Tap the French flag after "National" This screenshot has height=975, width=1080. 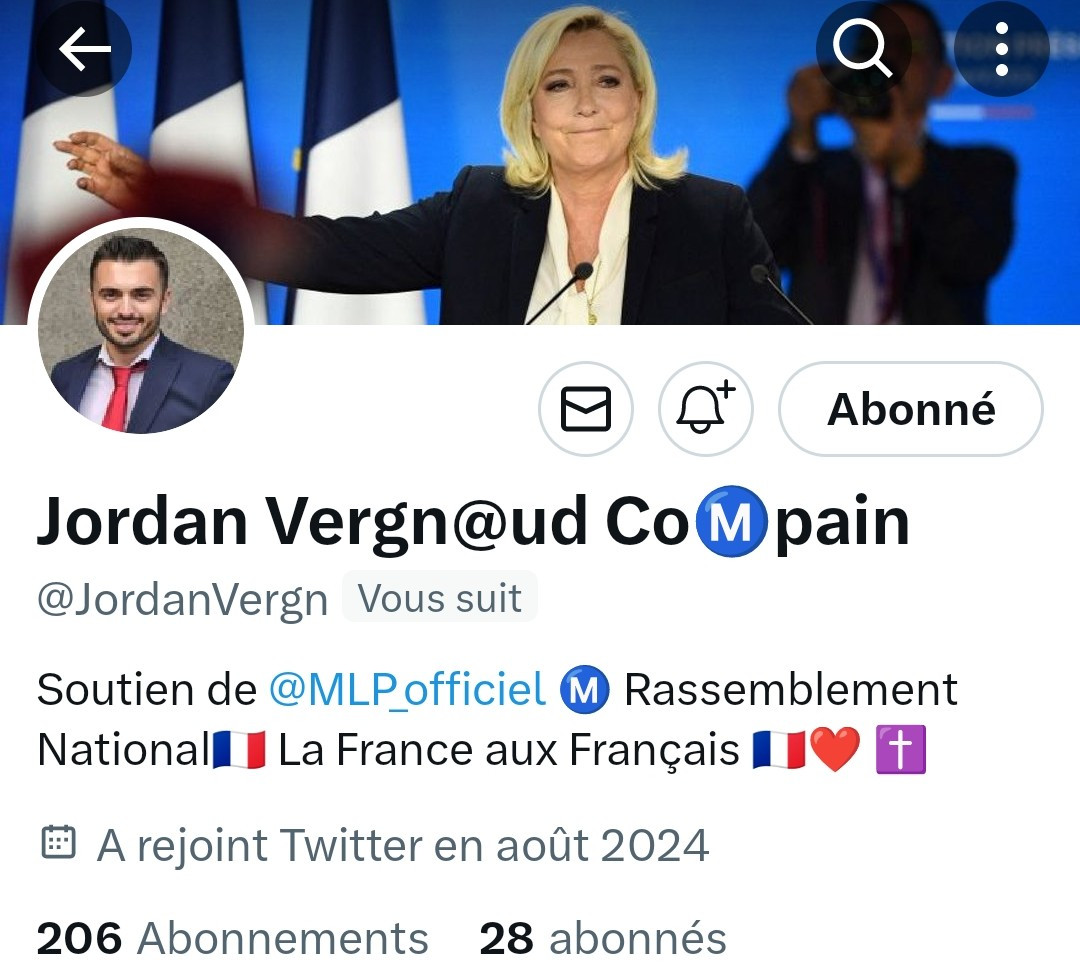pyautogui.click(x=239, y=749)
